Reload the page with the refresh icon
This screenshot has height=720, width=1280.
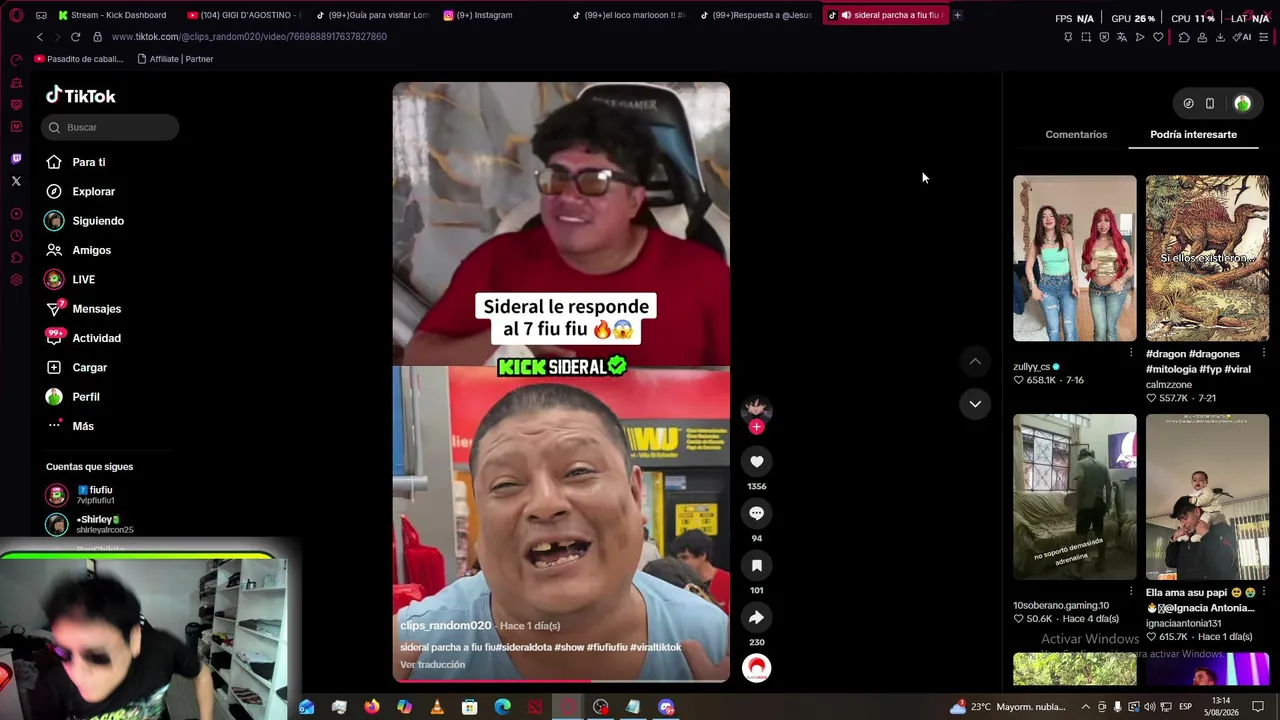[x=75, y=37]
